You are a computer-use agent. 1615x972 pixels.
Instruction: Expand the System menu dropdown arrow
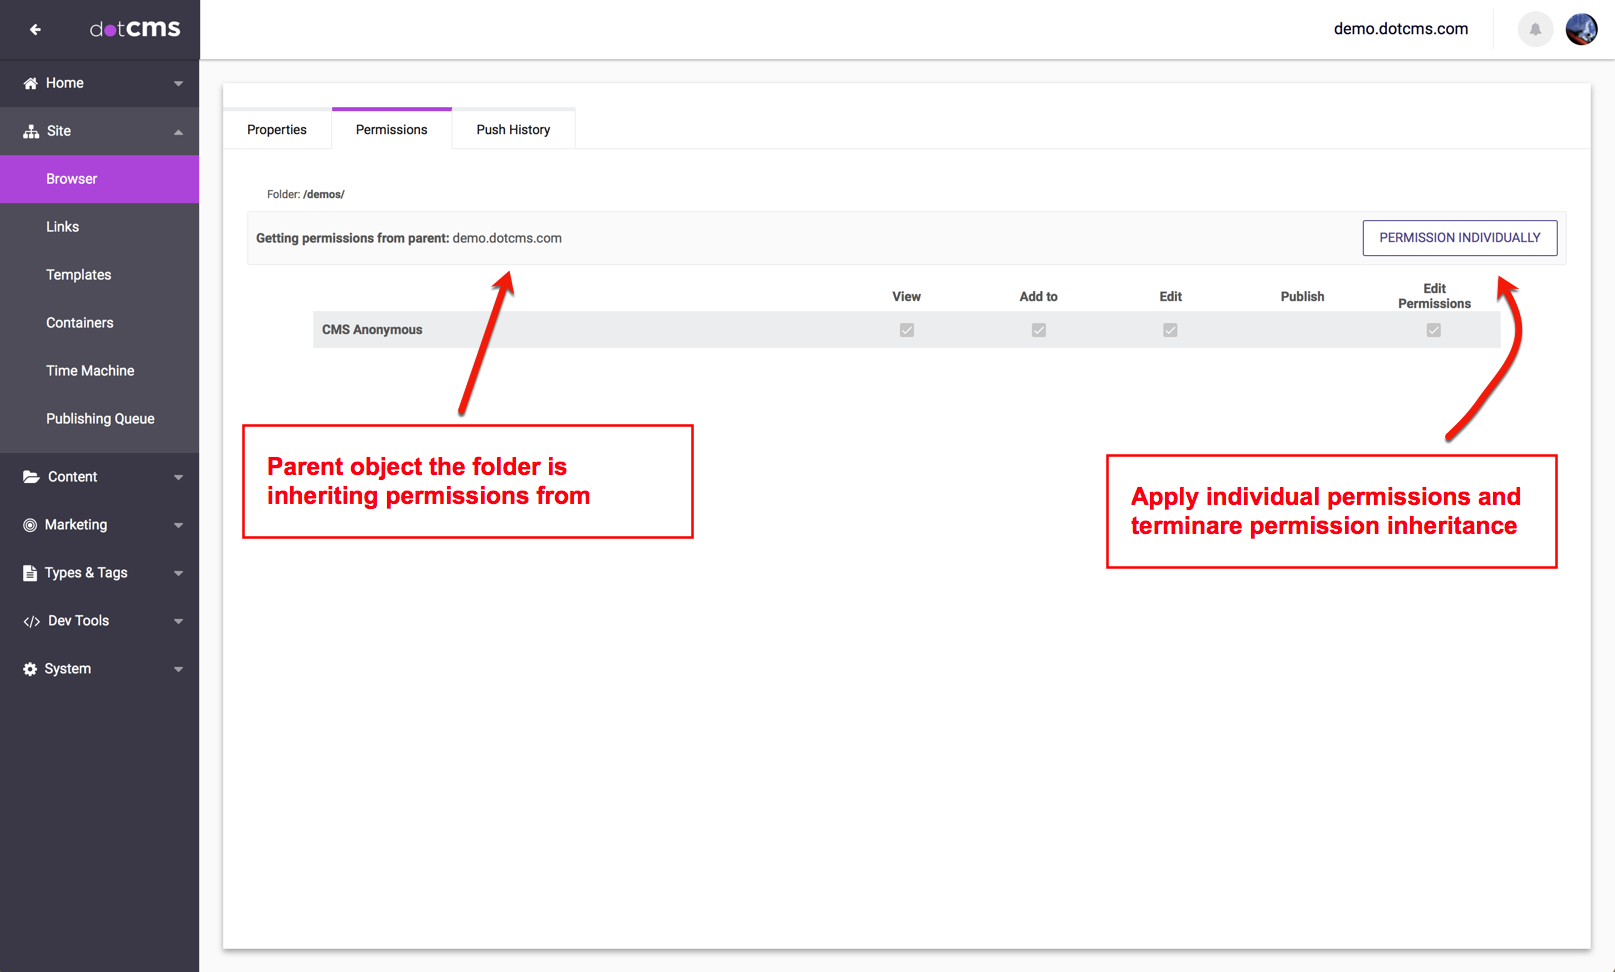[178, 670]
